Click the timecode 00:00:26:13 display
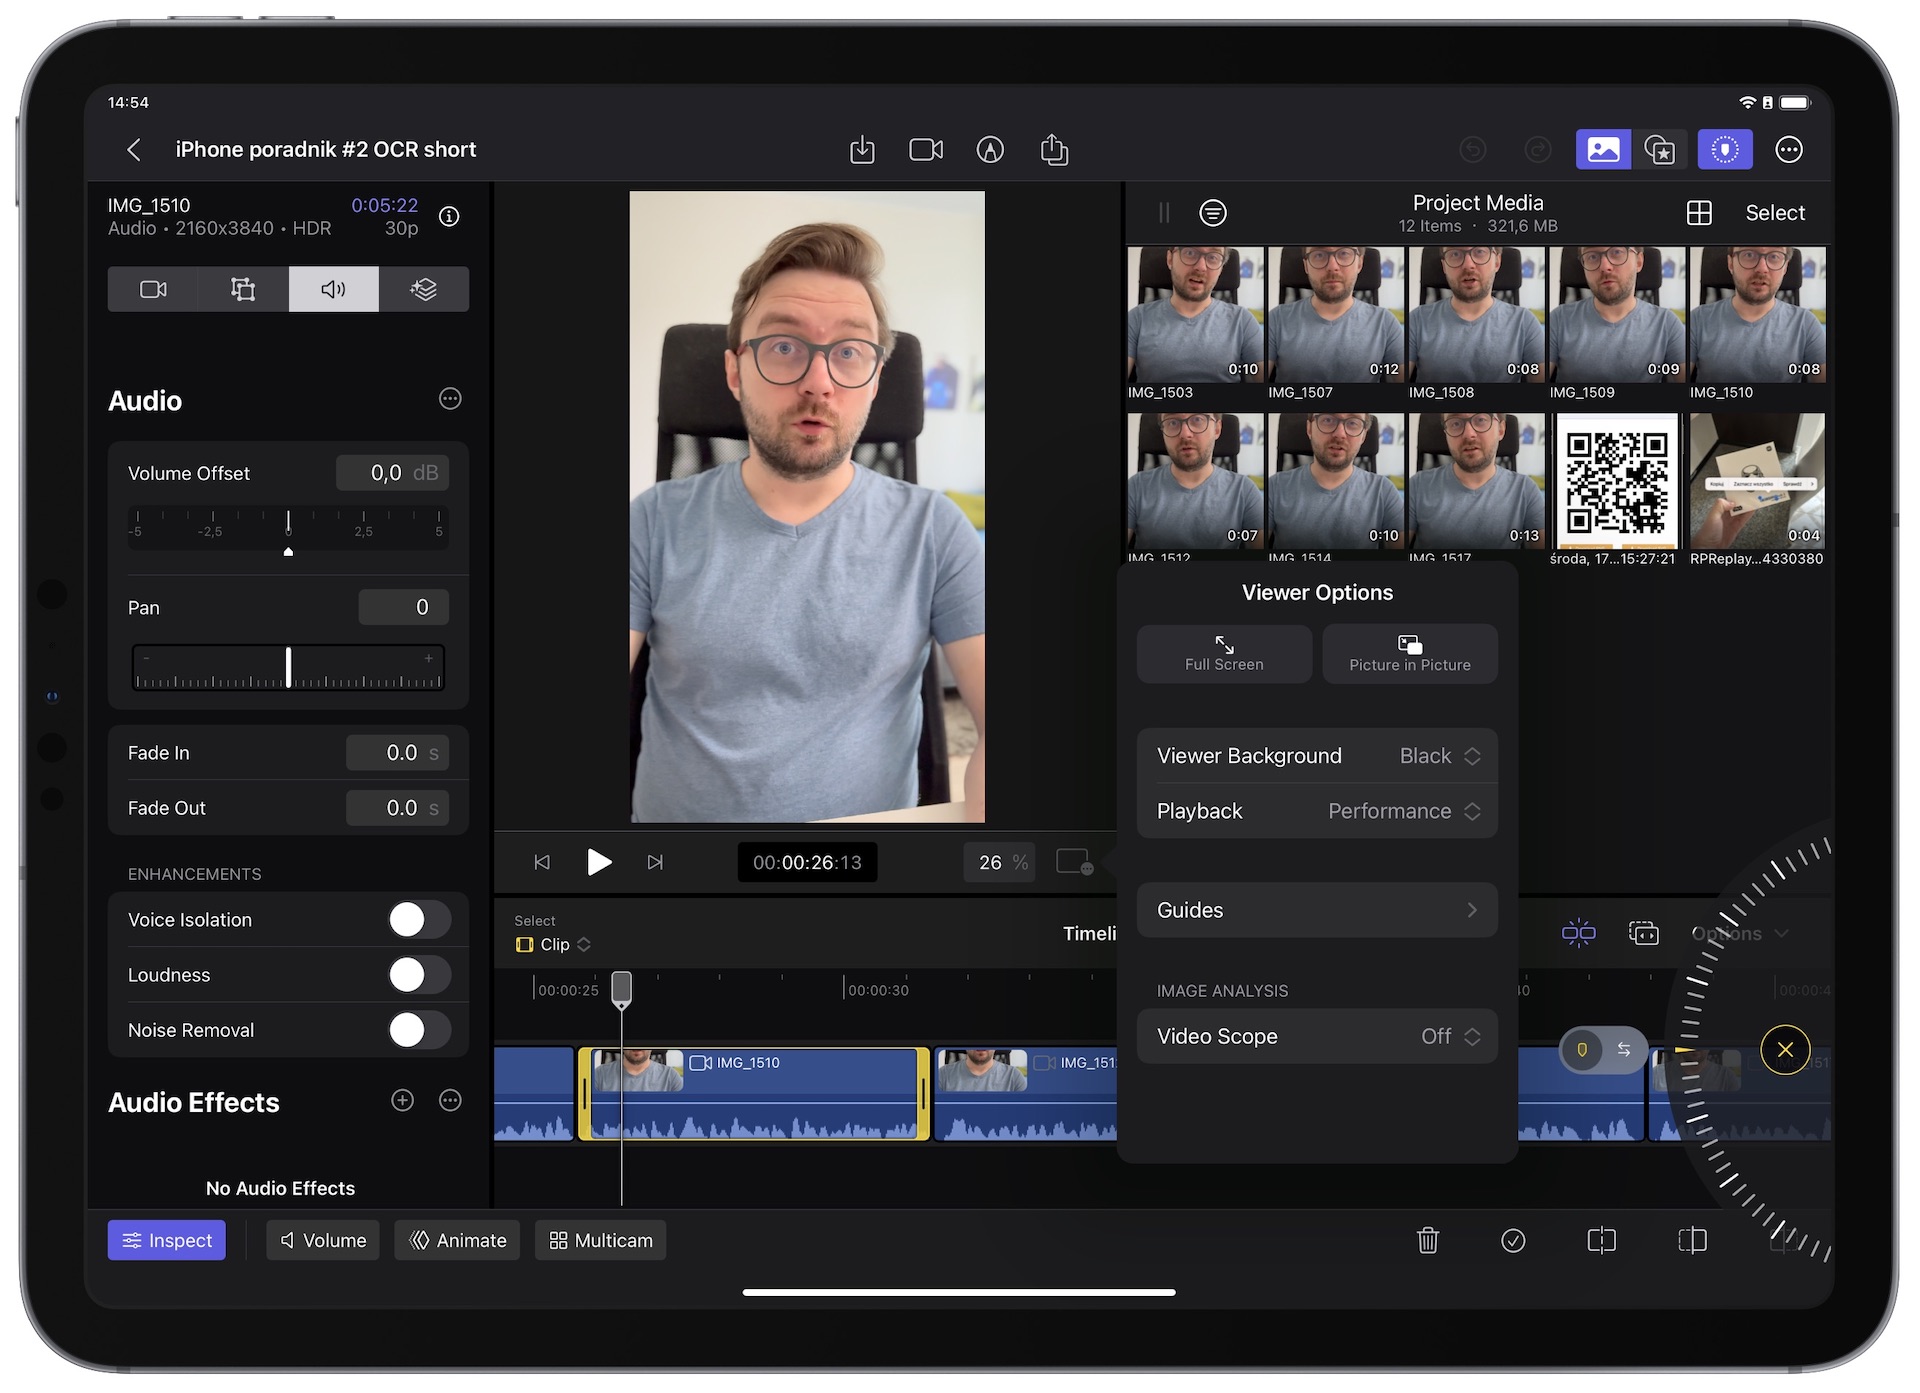Viewport: 1920px width, 1393px height. 807,862
